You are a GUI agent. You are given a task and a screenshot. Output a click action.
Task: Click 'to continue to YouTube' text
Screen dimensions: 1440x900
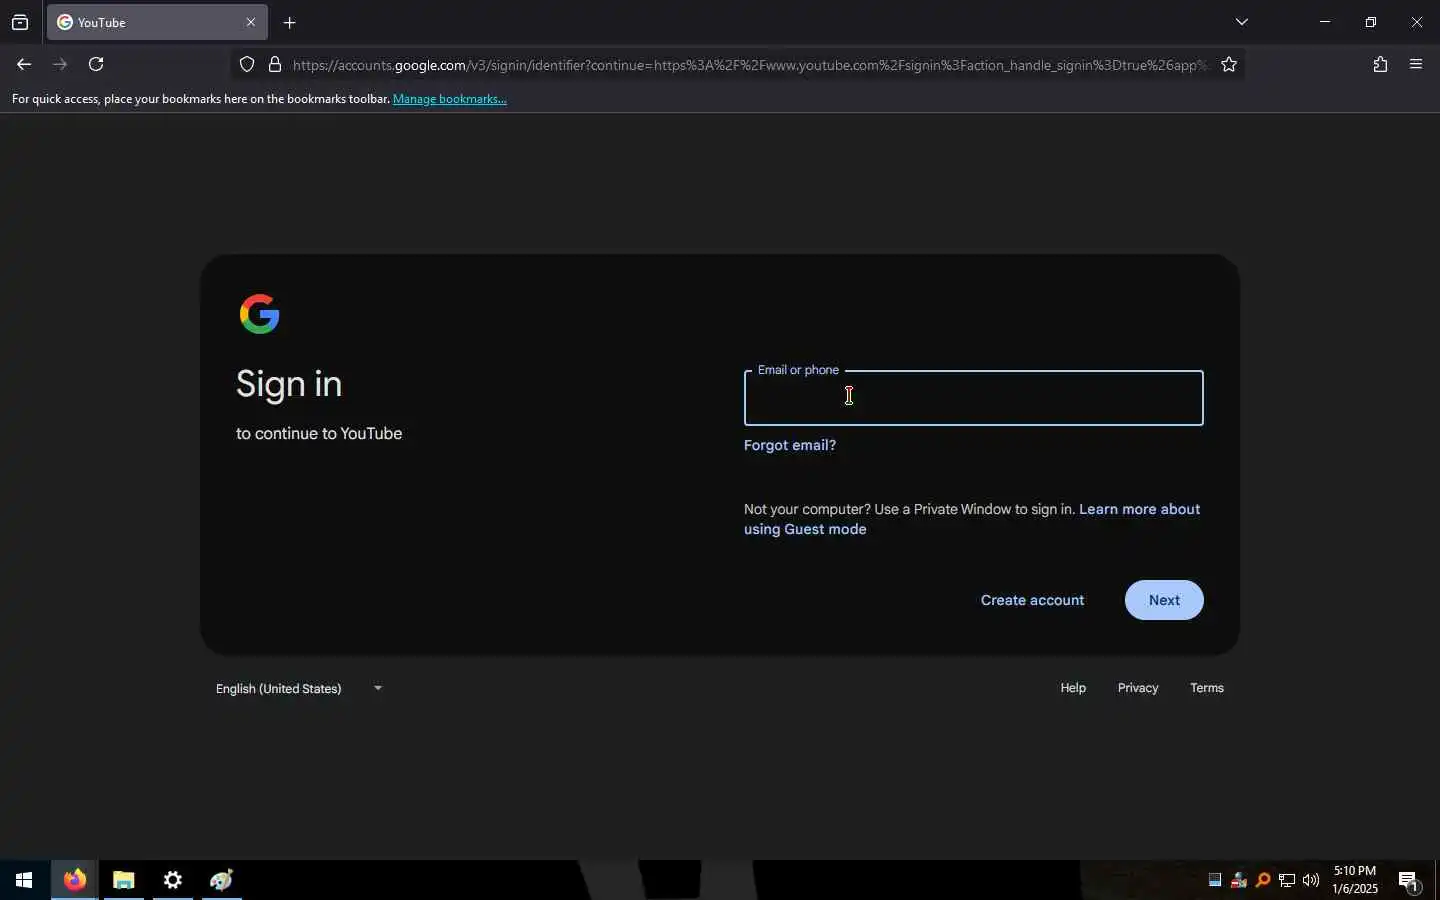point(319,433)
